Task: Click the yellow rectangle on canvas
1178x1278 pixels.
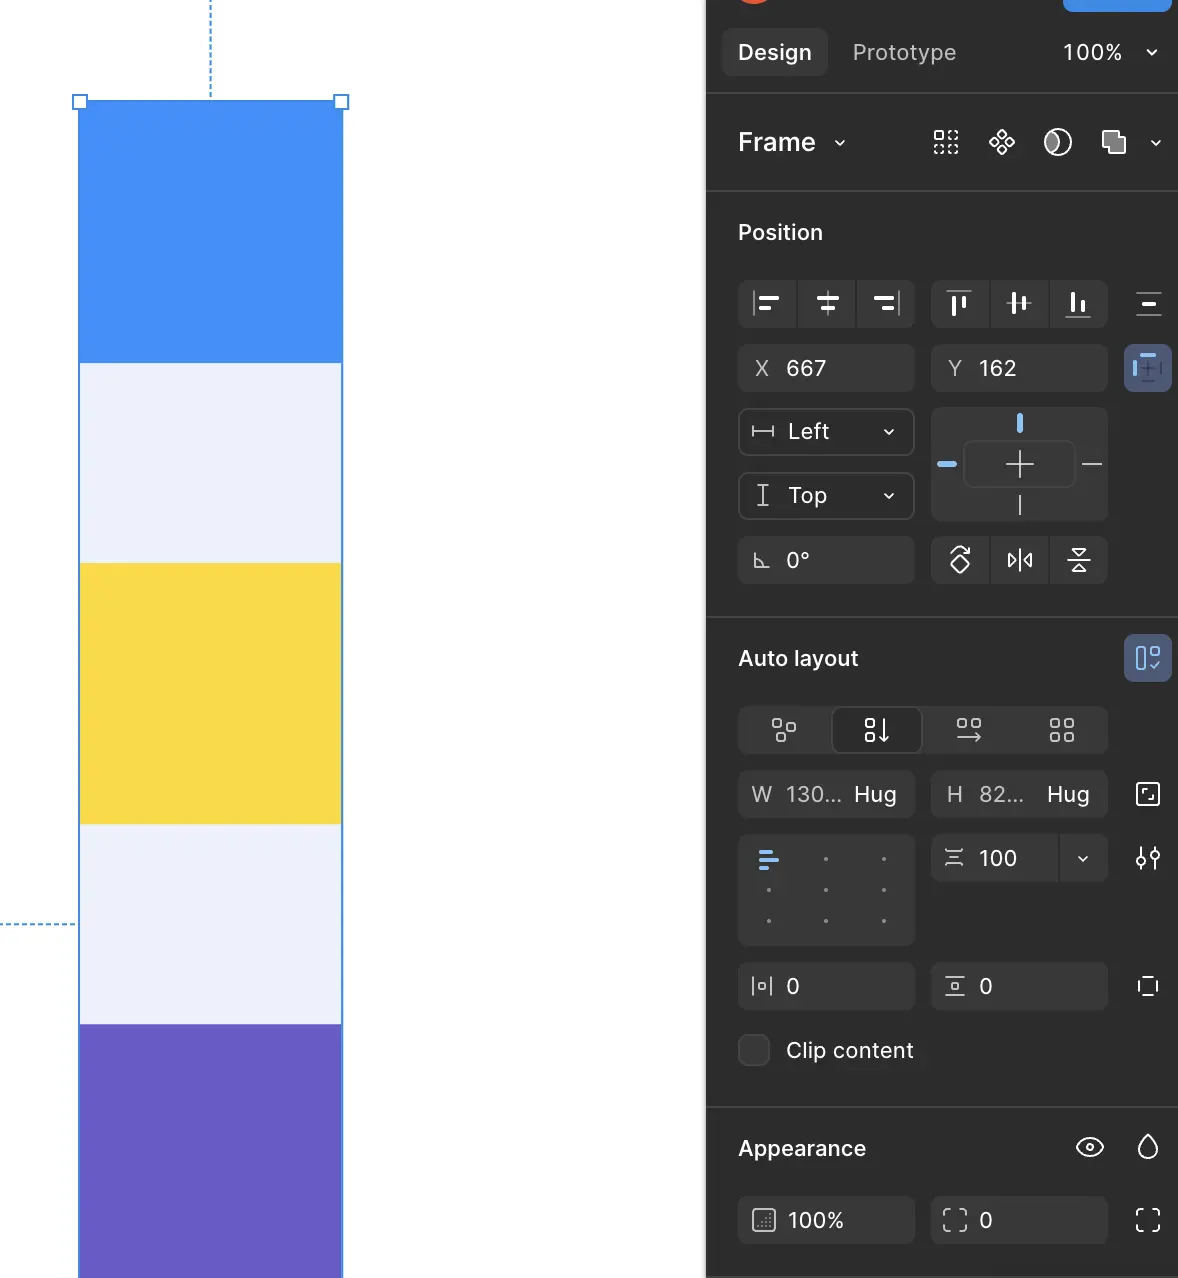Action: tap(210, 693)
